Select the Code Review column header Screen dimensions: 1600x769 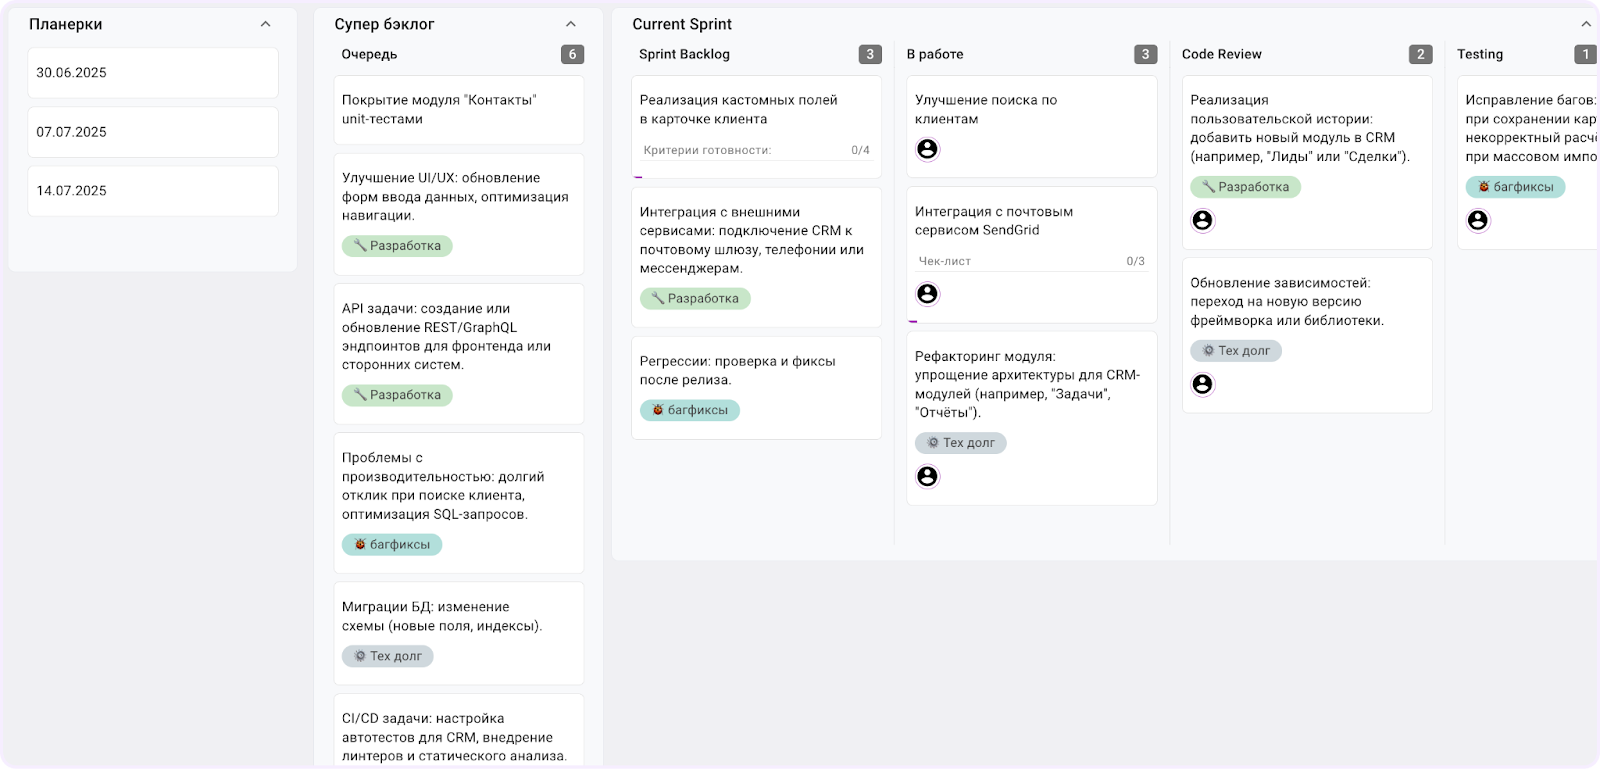click(1221, 55)
